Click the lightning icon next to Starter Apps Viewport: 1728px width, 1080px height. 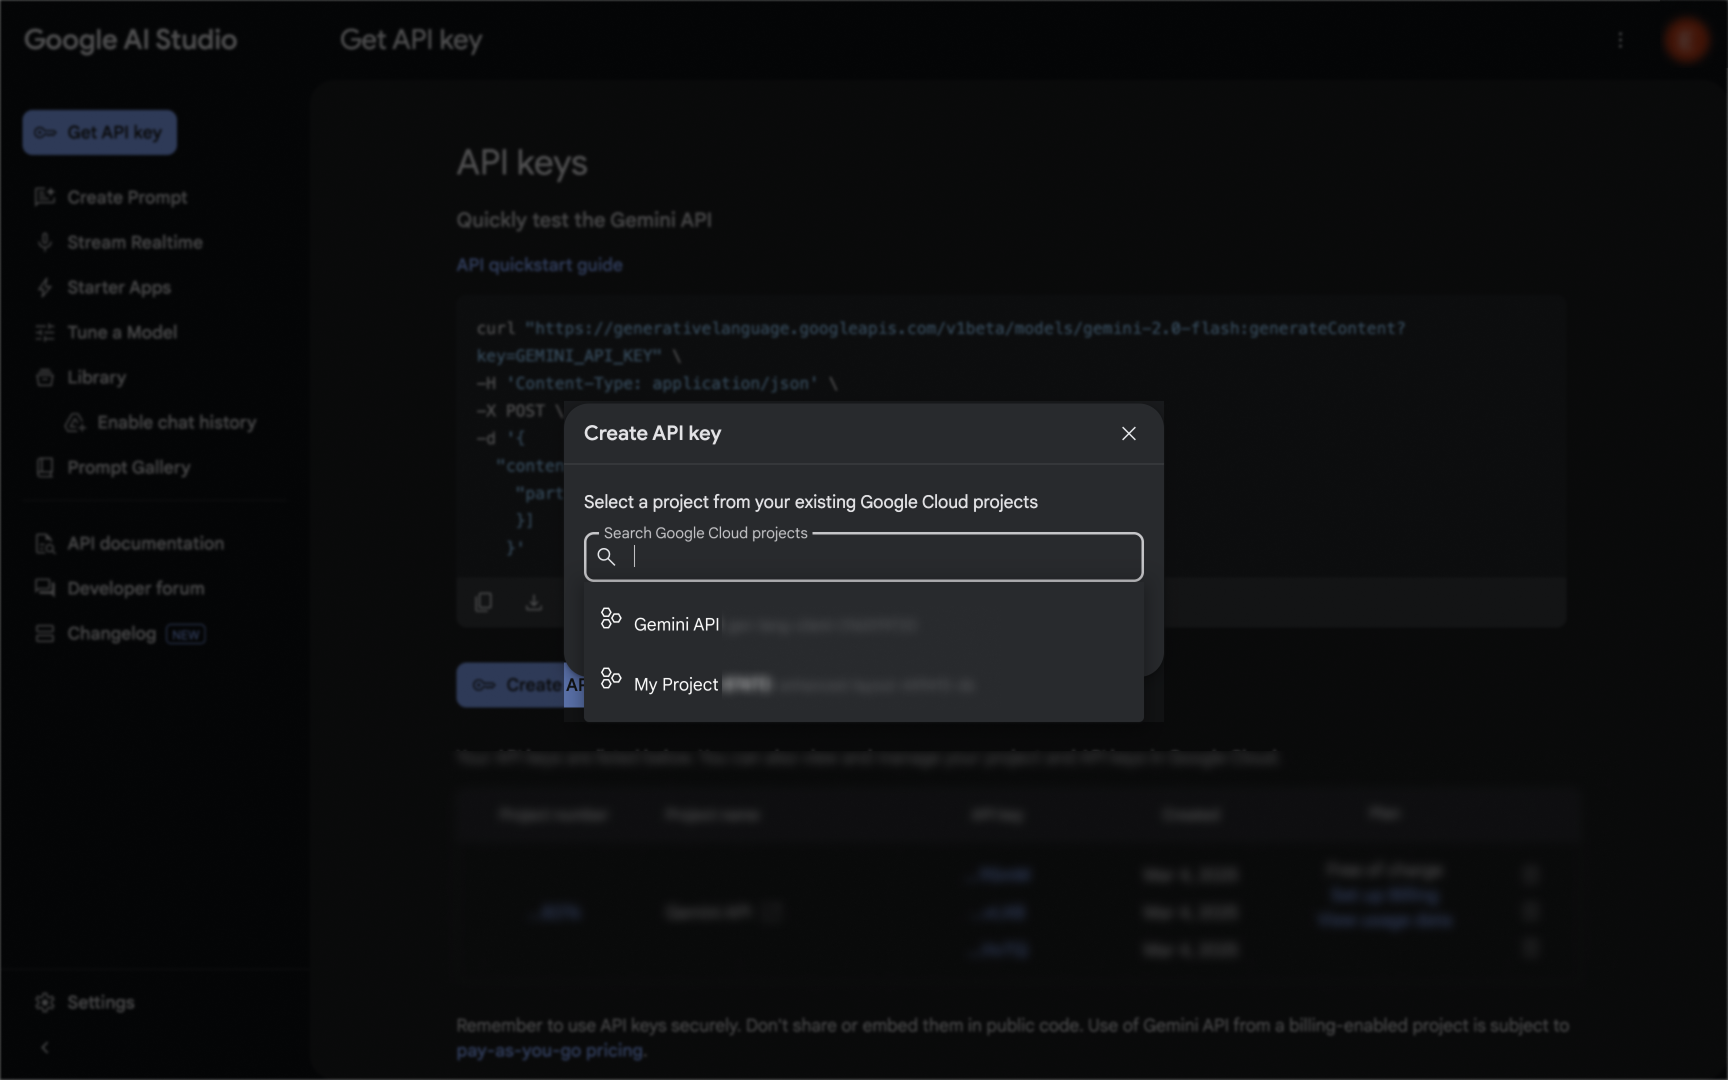click(44, 287)
